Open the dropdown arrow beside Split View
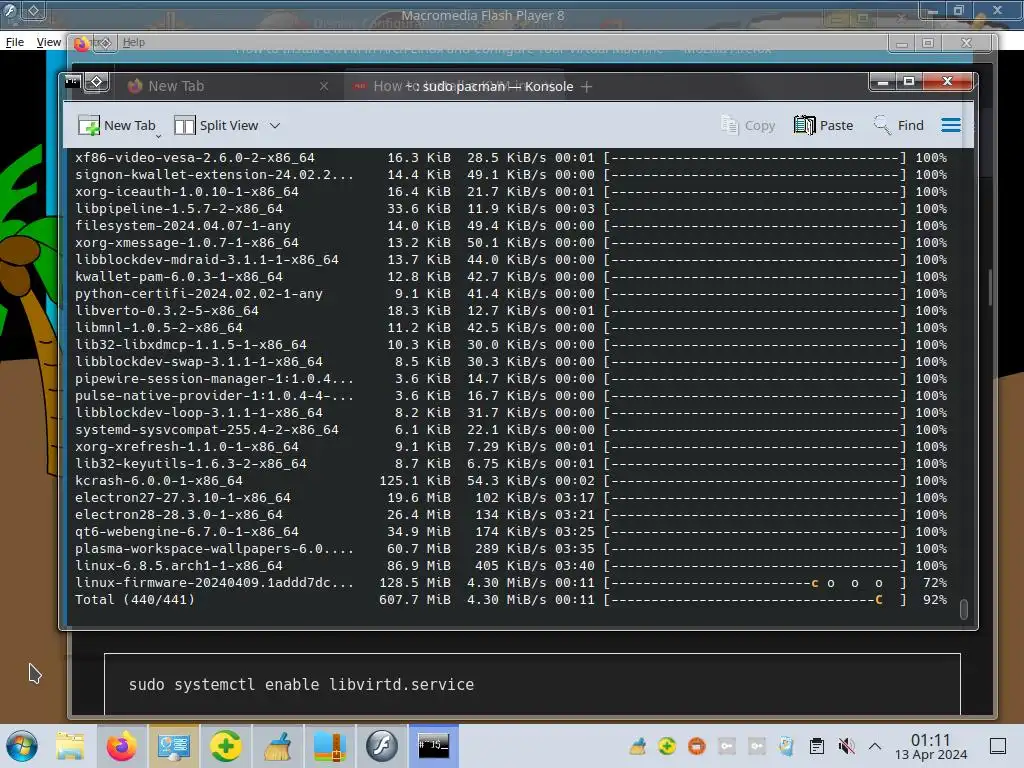 point(275,125)
